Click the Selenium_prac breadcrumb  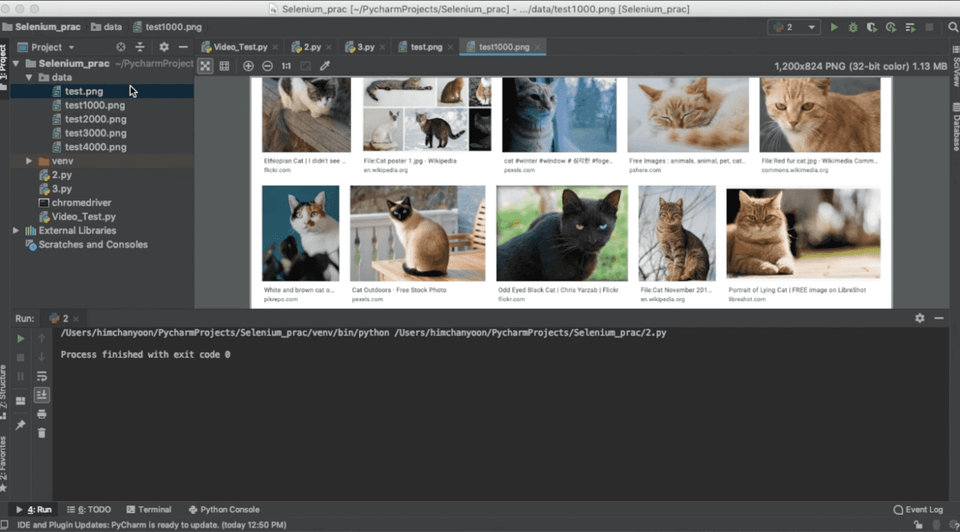click(x=42, y=27)
